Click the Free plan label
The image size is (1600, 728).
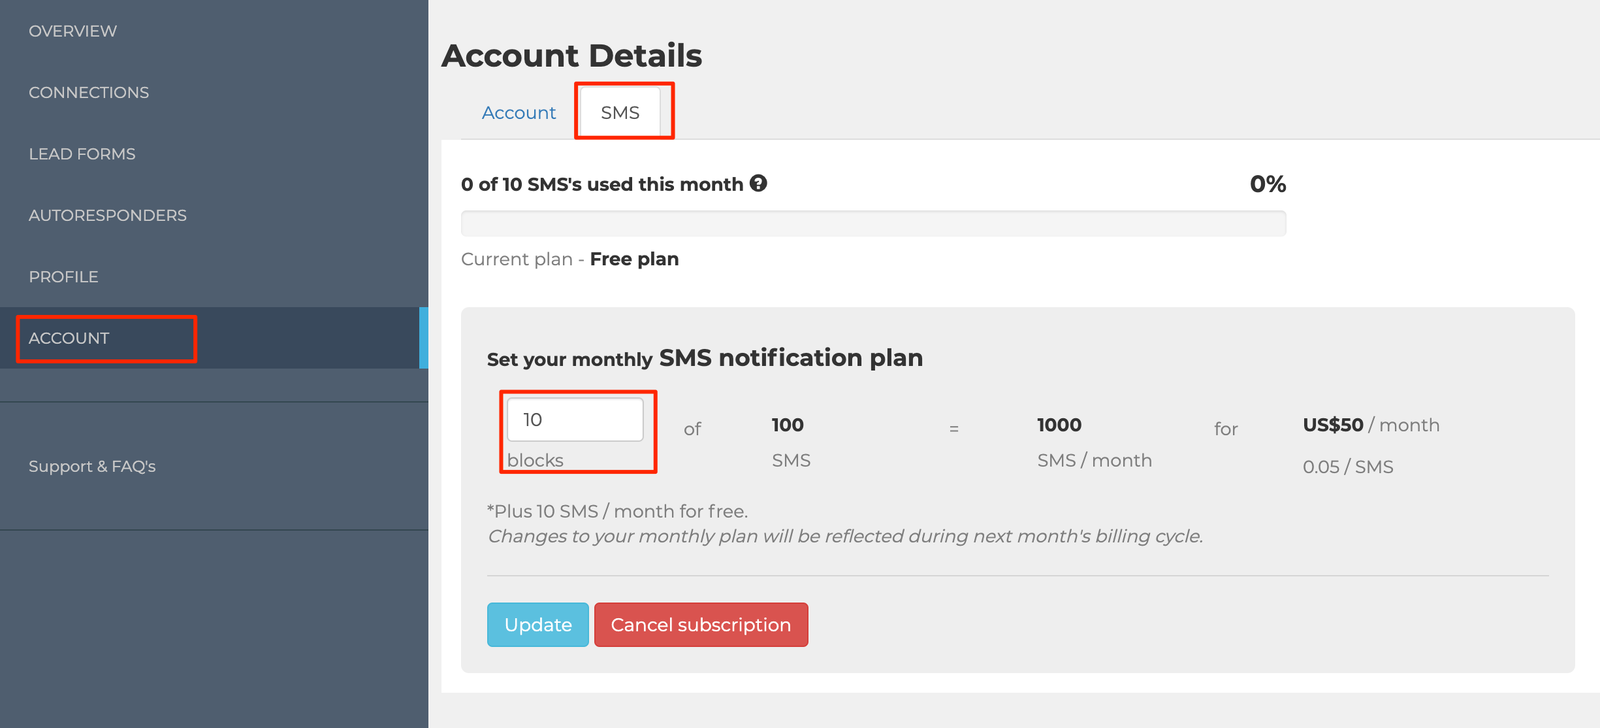coord(634,259)
